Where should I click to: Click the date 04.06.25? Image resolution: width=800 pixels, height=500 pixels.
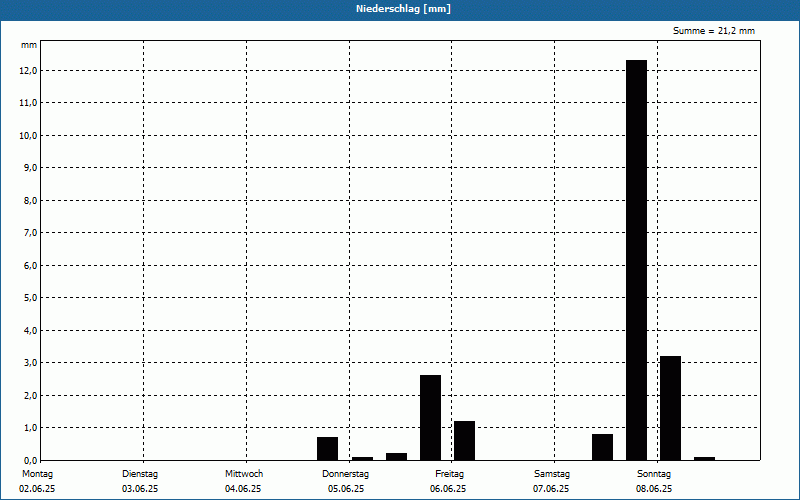pos(243,489)
